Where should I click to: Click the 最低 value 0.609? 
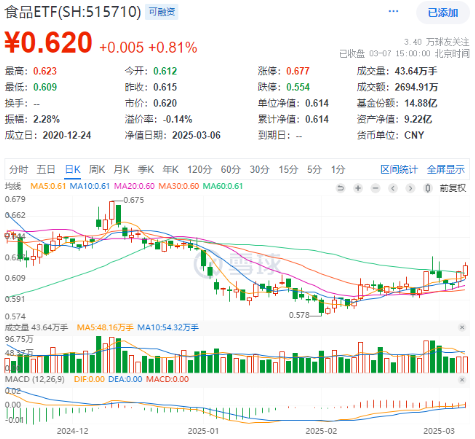tap(45, 87)
